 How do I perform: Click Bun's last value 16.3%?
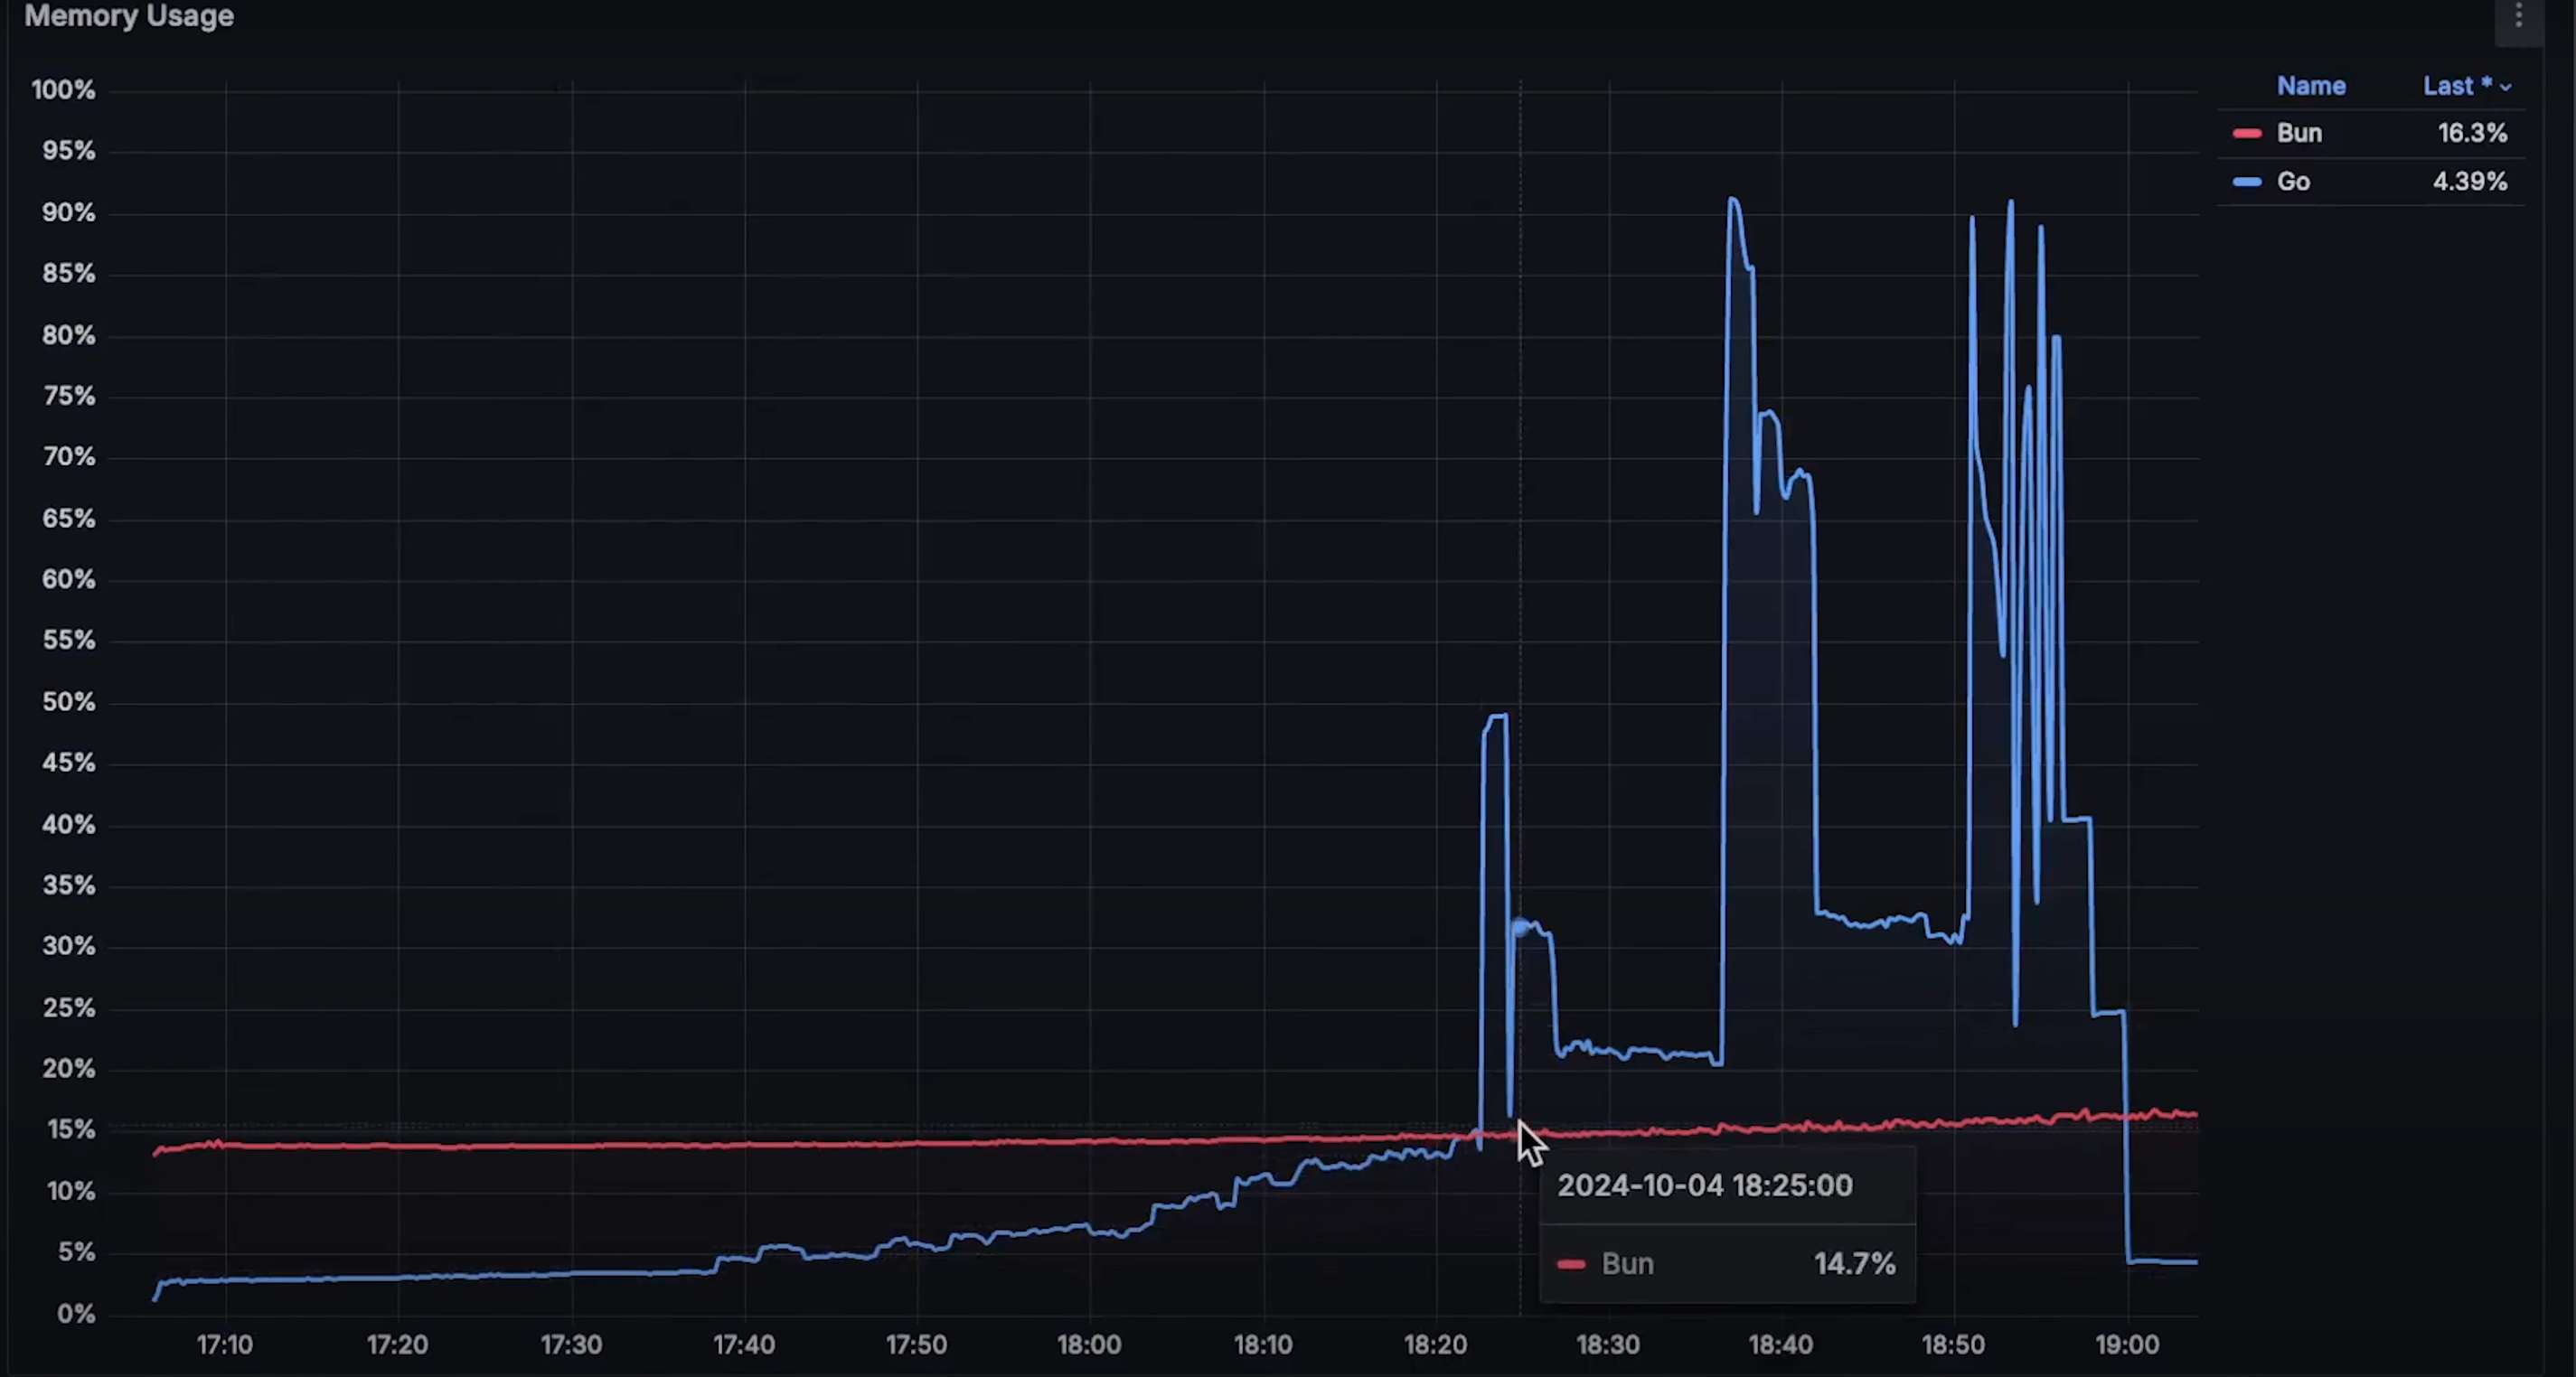pos(2471,133)
